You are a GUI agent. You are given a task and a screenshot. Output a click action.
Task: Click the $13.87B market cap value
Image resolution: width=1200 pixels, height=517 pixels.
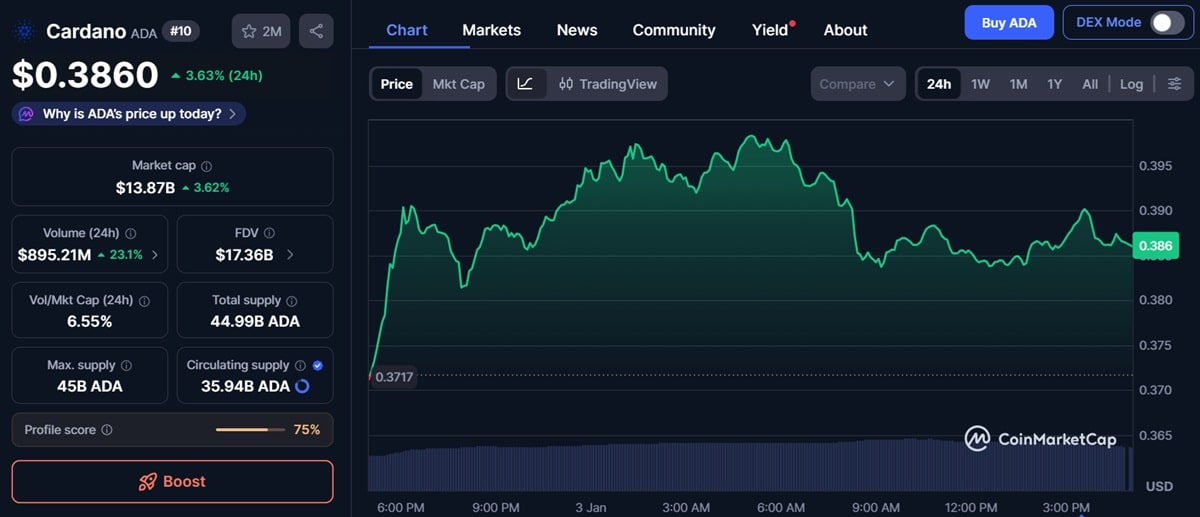(145, 187)
